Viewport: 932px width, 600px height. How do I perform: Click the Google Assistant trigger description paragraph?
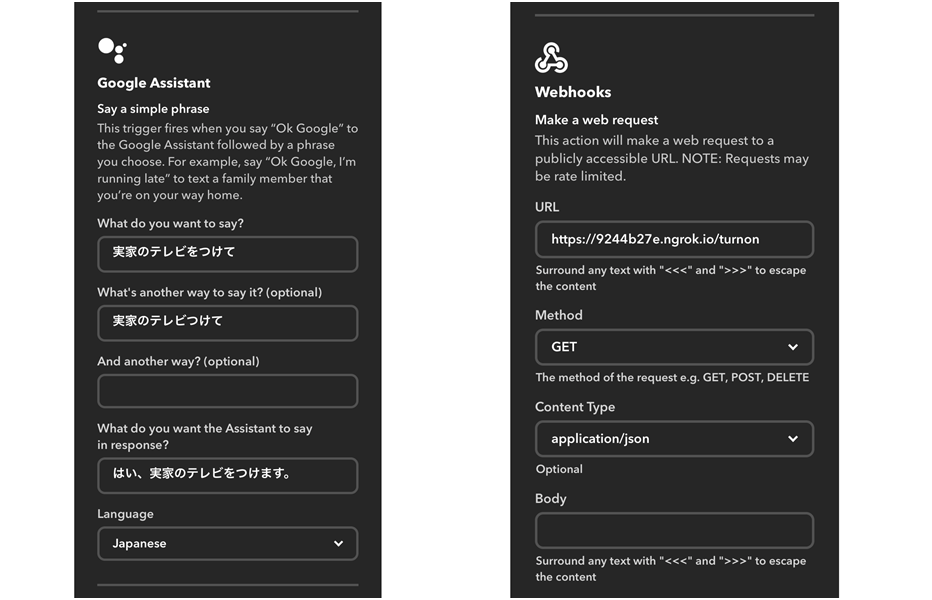(228, 162)
